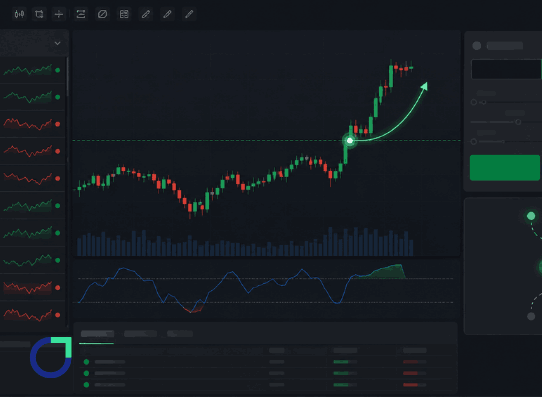Pick the pencil tool right beside the grid icon
542x397 pixels.
point(146,14)
